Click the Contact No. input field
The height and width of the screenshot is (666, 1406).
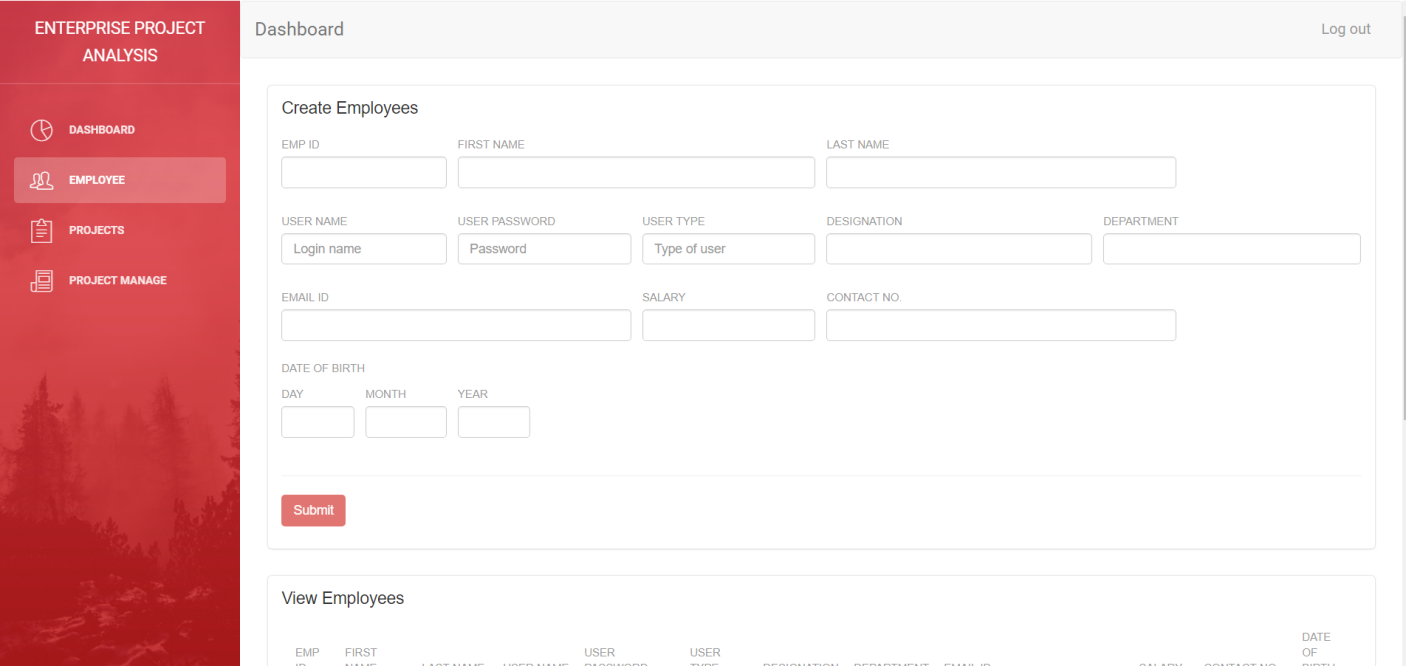(x=1001, y=325)
